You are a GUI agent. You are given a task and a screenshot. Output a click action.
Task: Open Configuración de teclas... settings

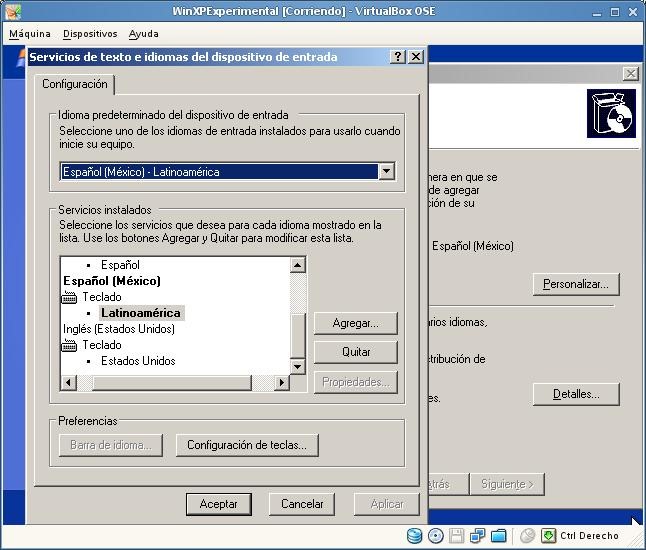247,445
